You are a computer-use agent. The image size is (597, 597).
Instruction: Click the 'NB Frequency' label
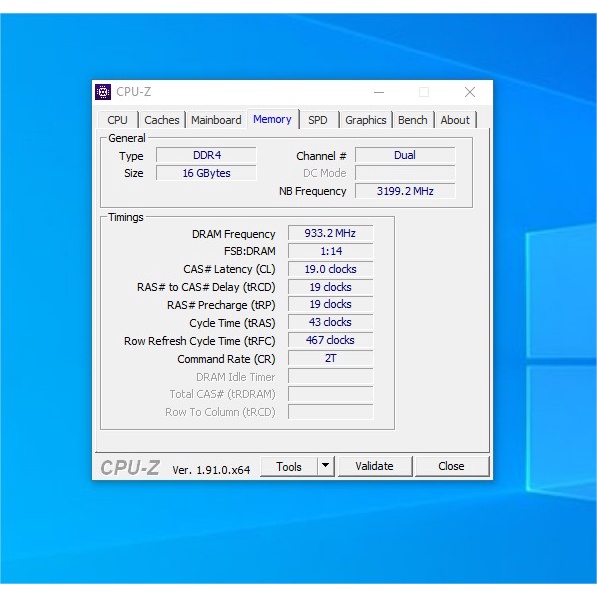tap(313, 191)
